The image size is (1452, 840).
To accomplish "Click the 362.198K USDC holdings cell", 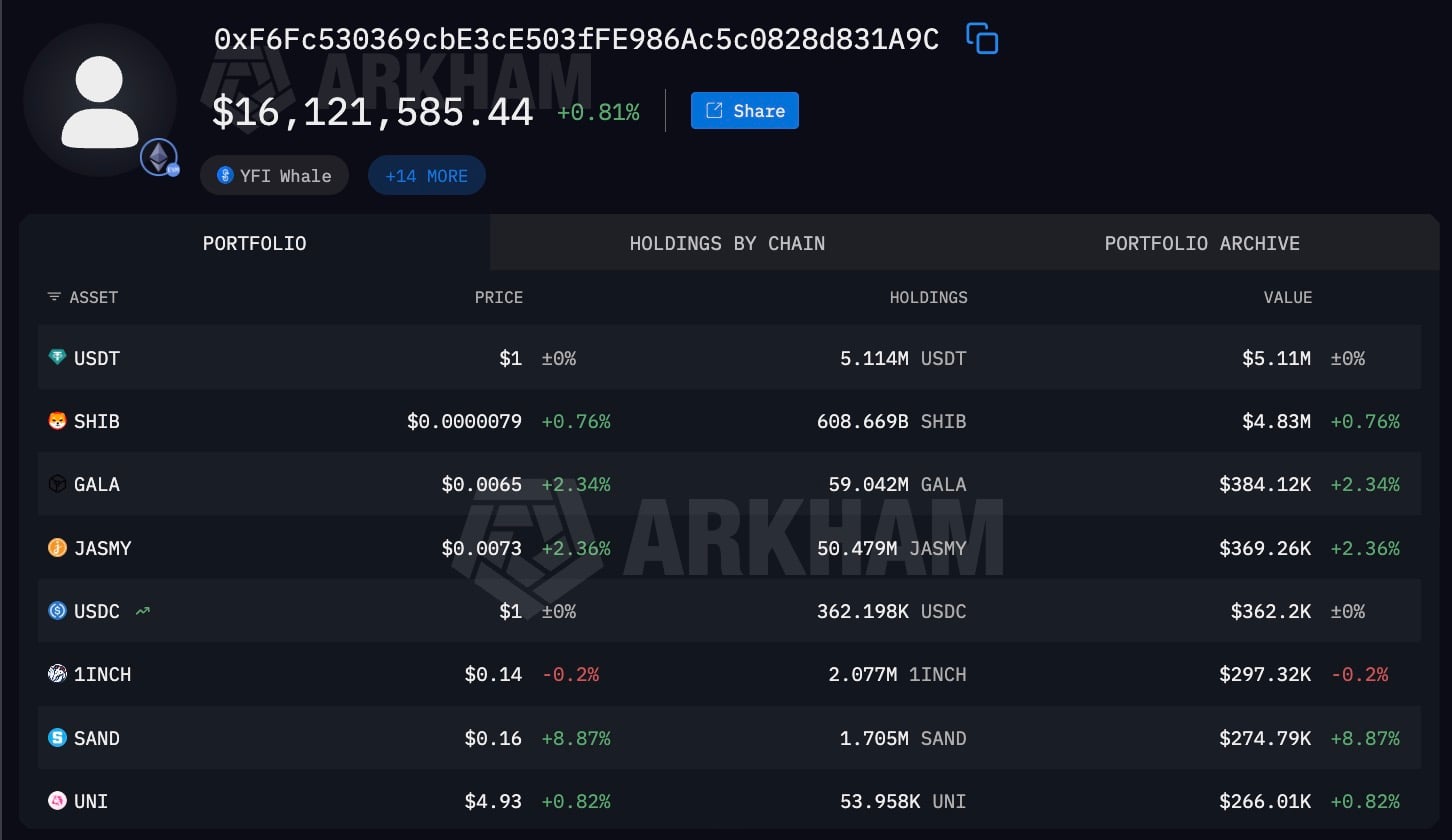I will [892, 611].
